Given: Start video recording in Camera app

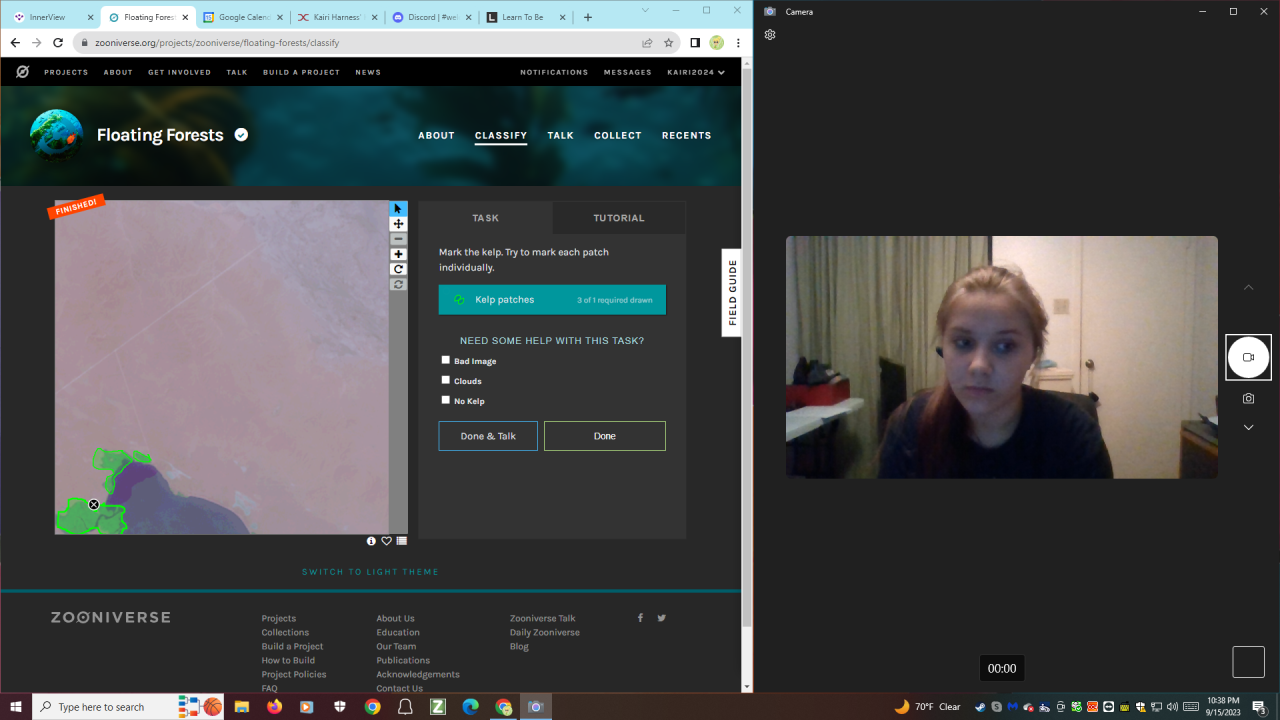Looking at the screenshot, I should [x=1248, y=357].
